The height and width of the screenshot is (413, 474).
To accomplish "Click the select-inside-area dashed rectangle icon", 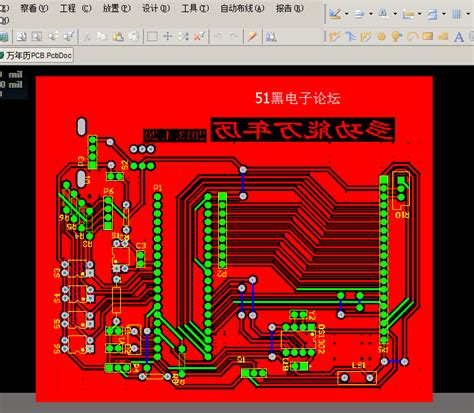I will click(152, 36).
